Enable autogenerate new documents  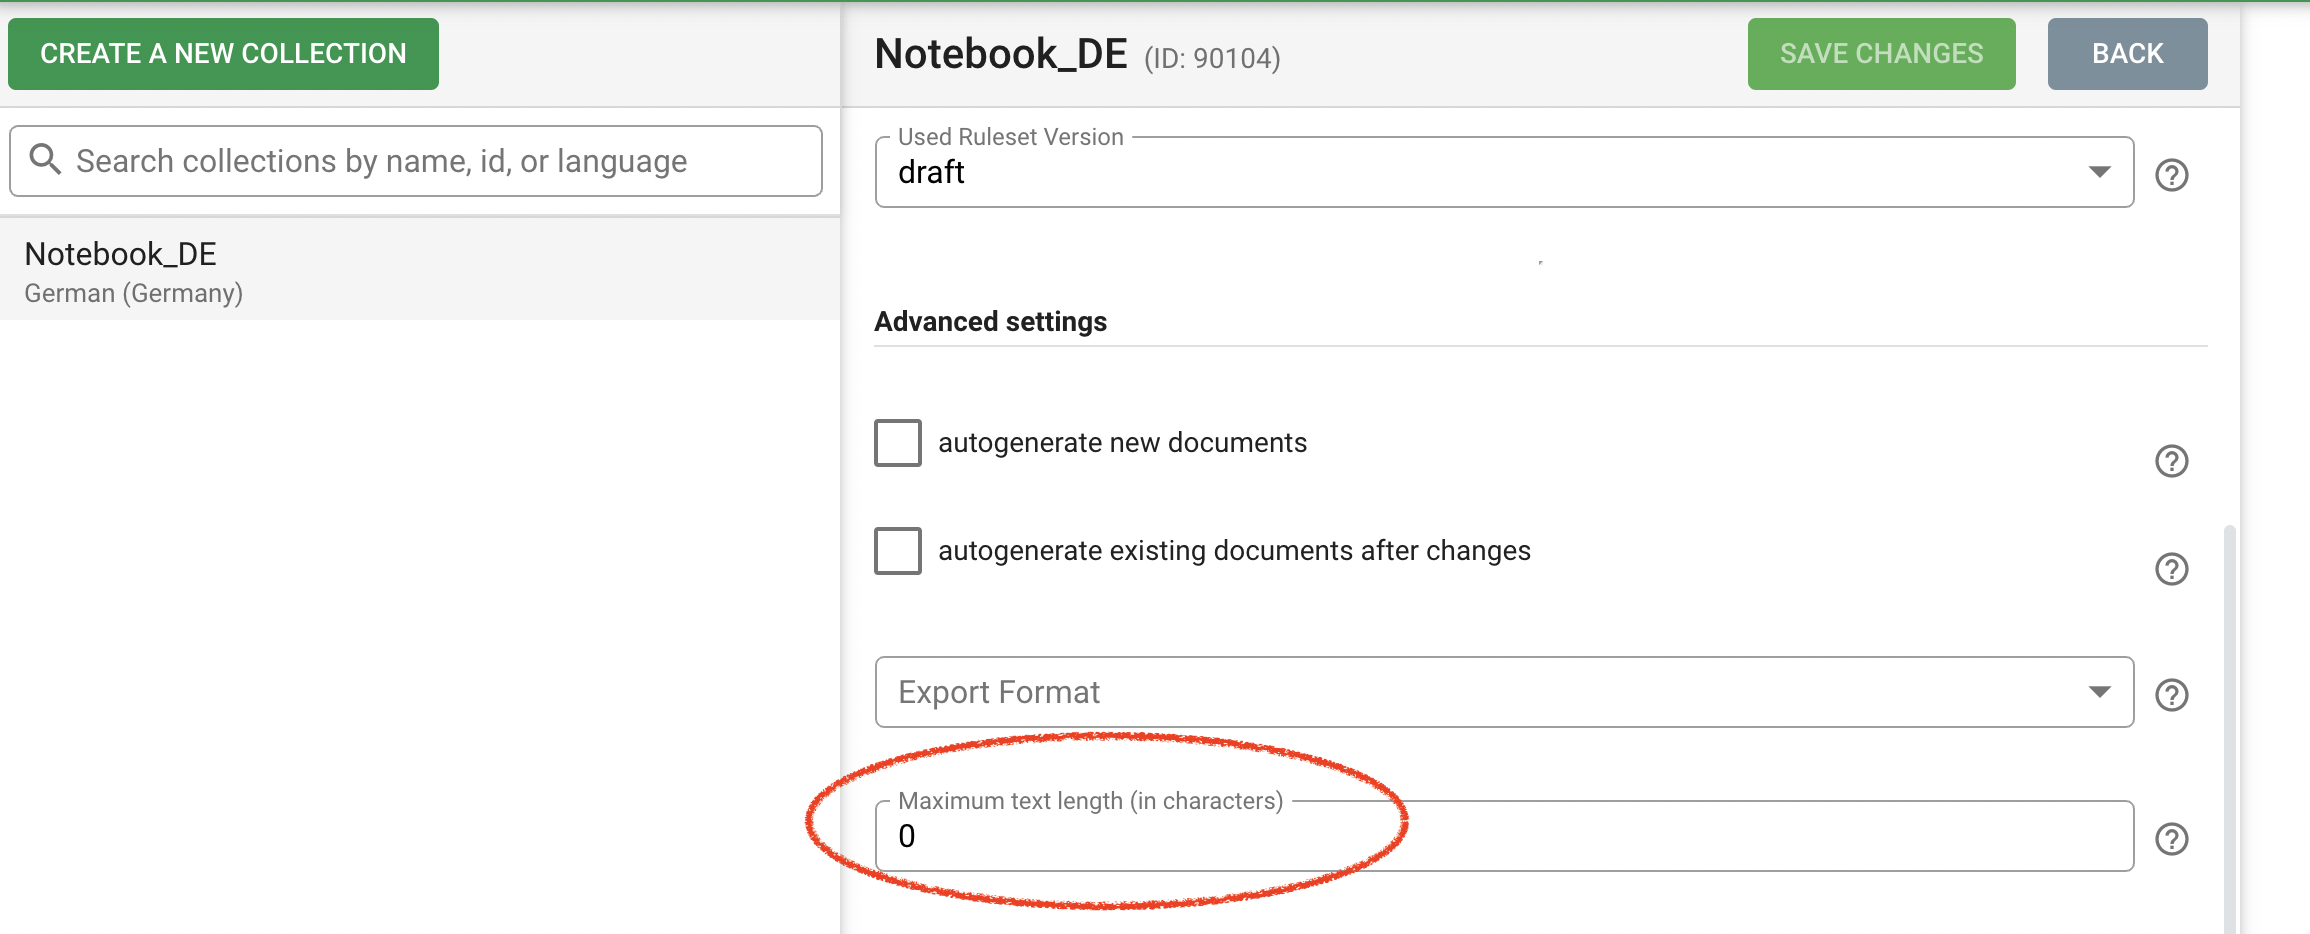897,443
